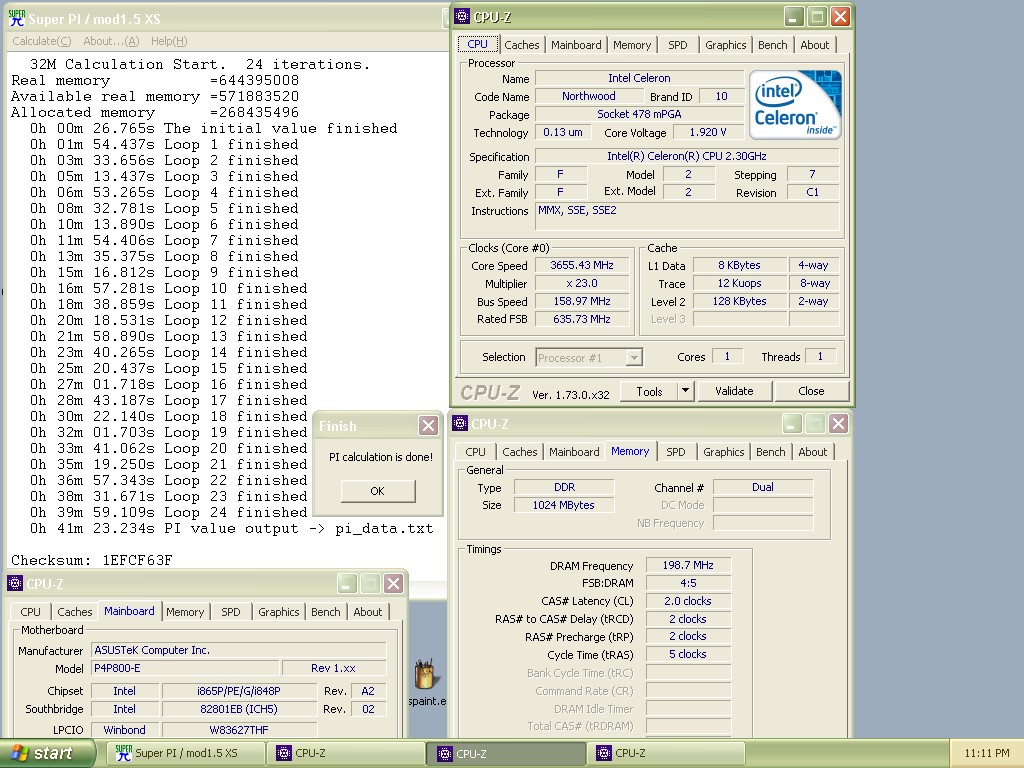Click the Core Speed value 3655.43 MHz
This screenshot has width=1024, height=768.
(582, 265)
